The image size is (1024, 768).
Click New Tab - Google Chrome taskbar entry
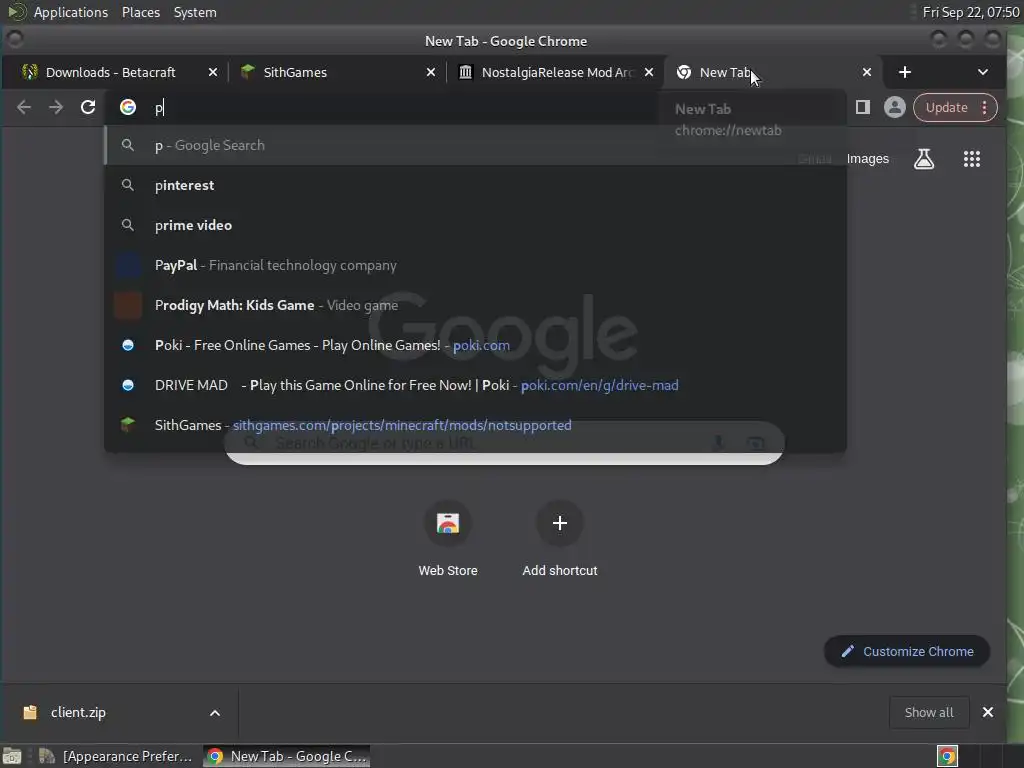click(x=287, y=756)
